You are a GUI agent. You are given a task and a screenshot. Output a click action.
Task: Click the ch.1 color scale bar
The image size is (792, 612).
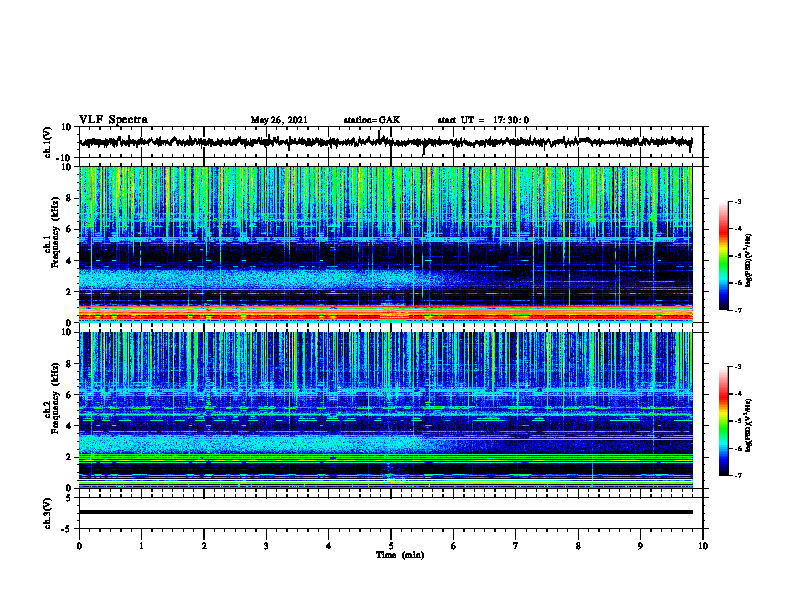point(723,256)
